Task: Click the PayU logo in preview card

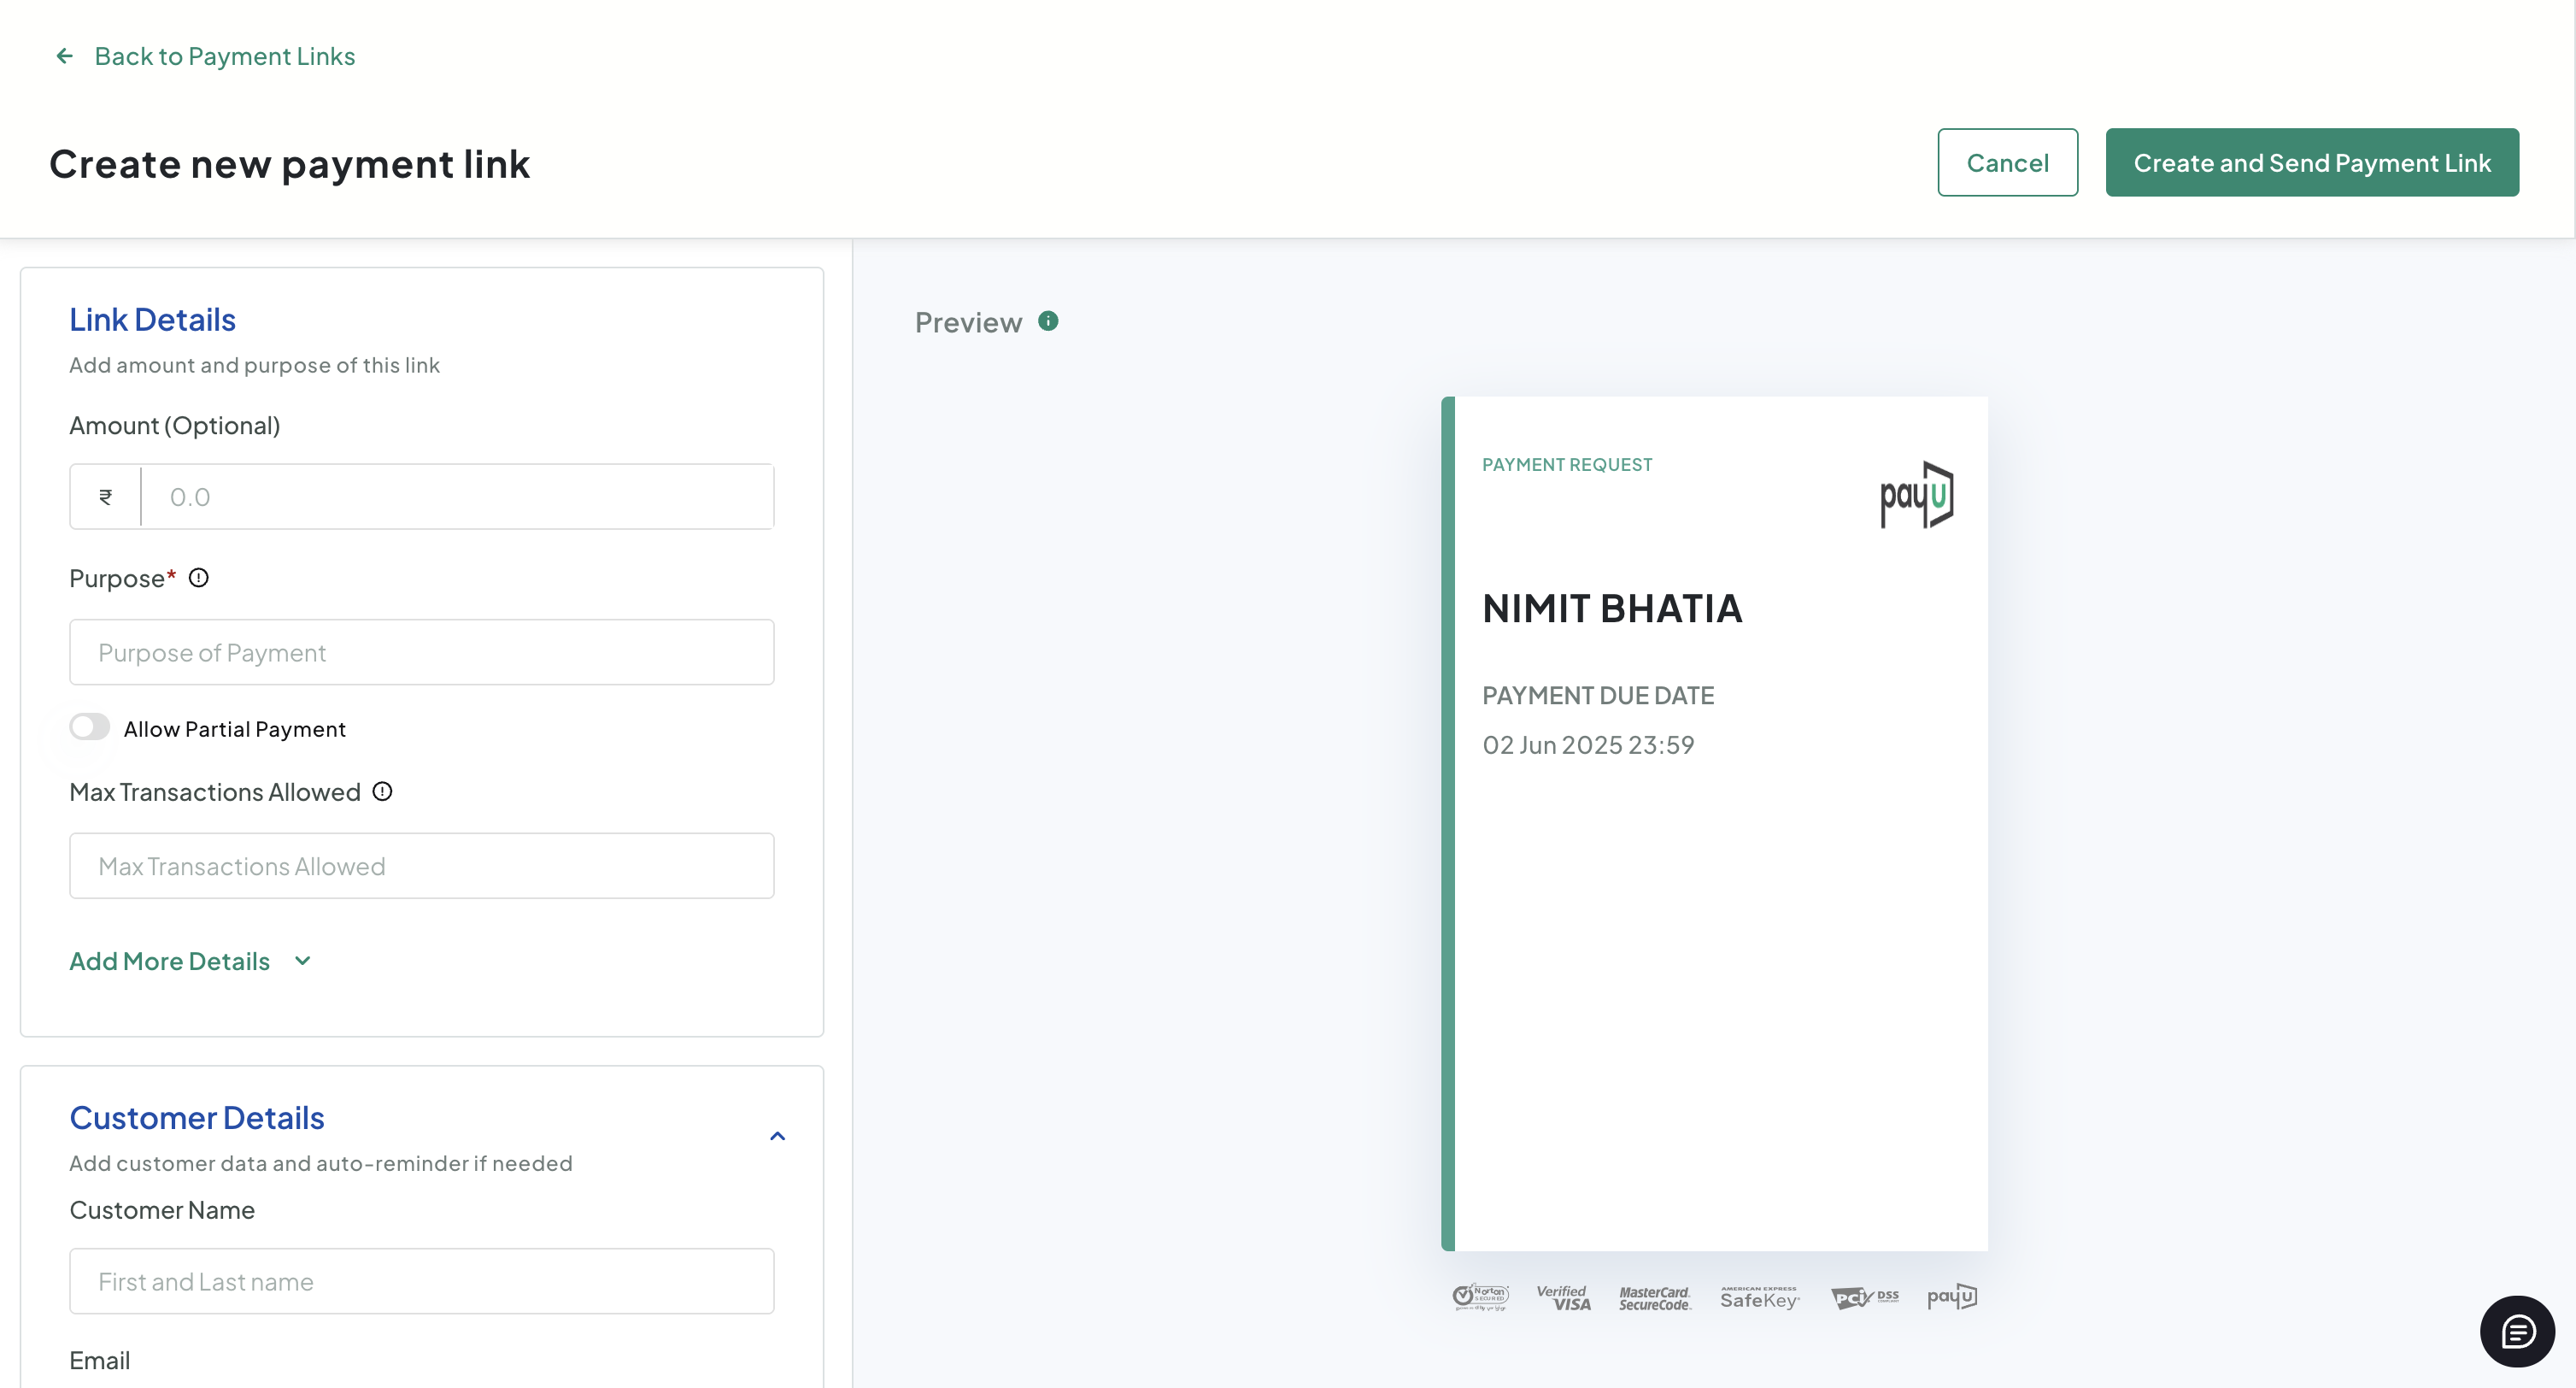Action: click(x=1916, y=495)
